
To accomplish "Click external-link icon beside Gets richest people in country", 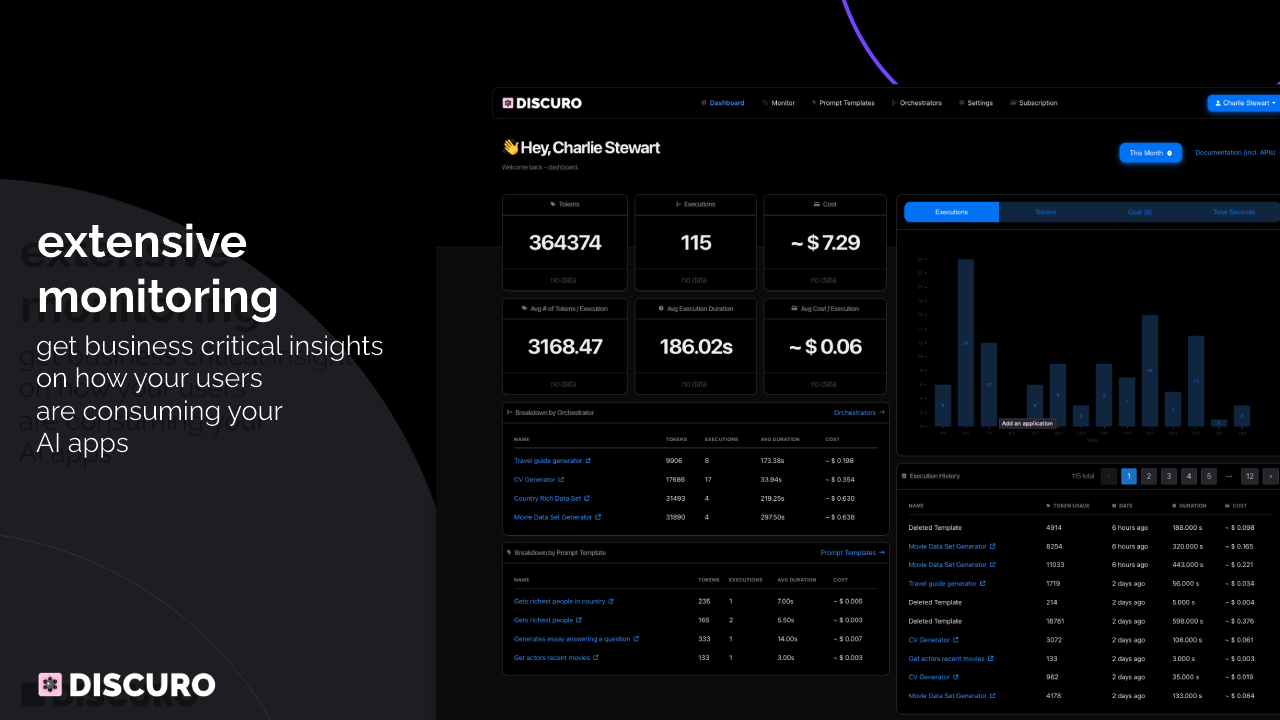I will point(611,601).
